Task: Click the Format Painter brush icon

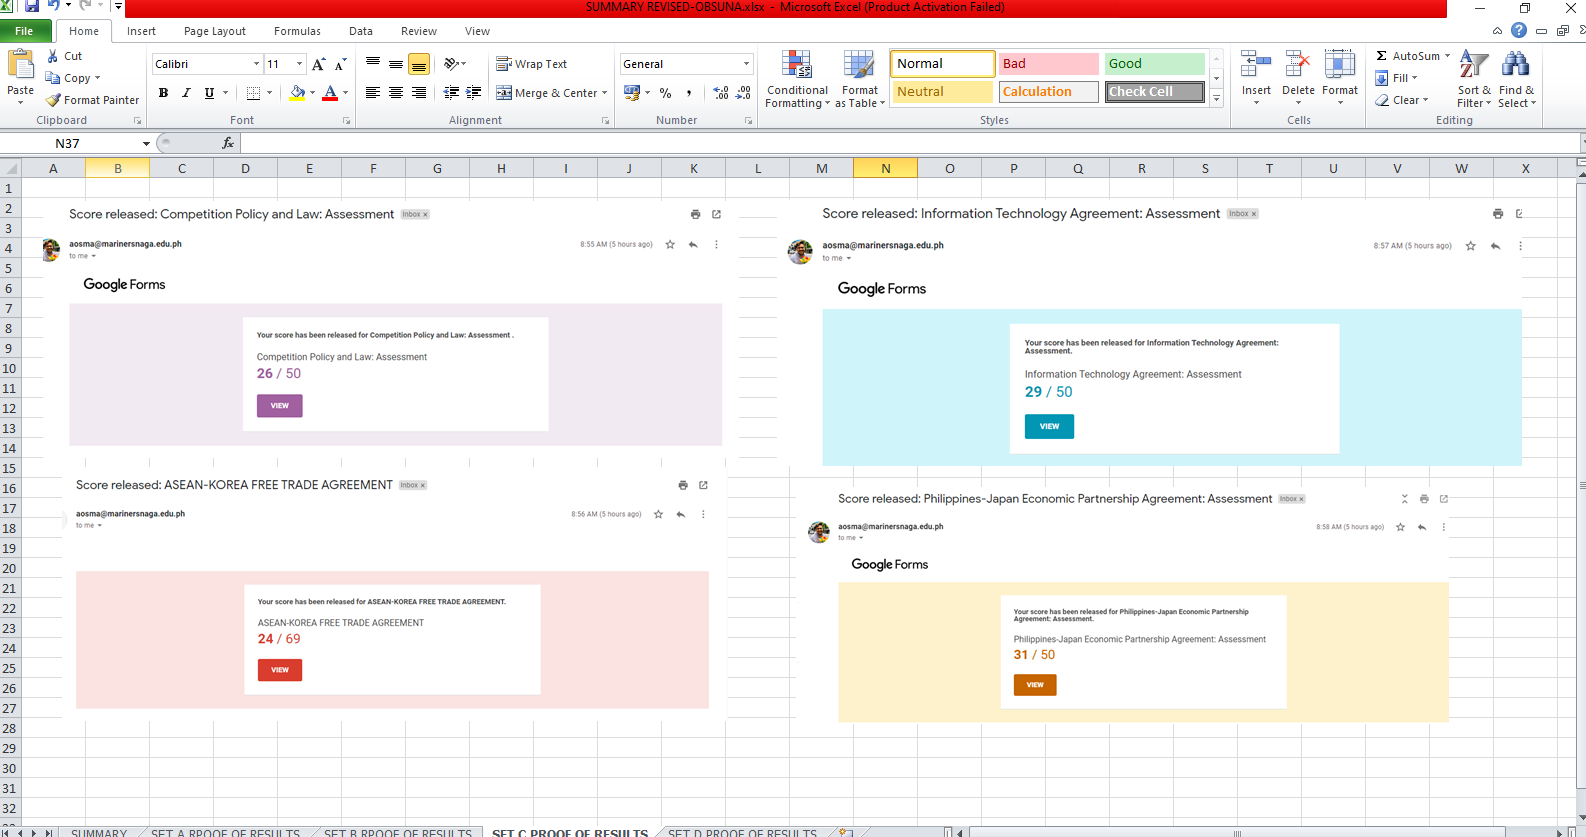Action: pyautogui.click(x=53, y=100)
